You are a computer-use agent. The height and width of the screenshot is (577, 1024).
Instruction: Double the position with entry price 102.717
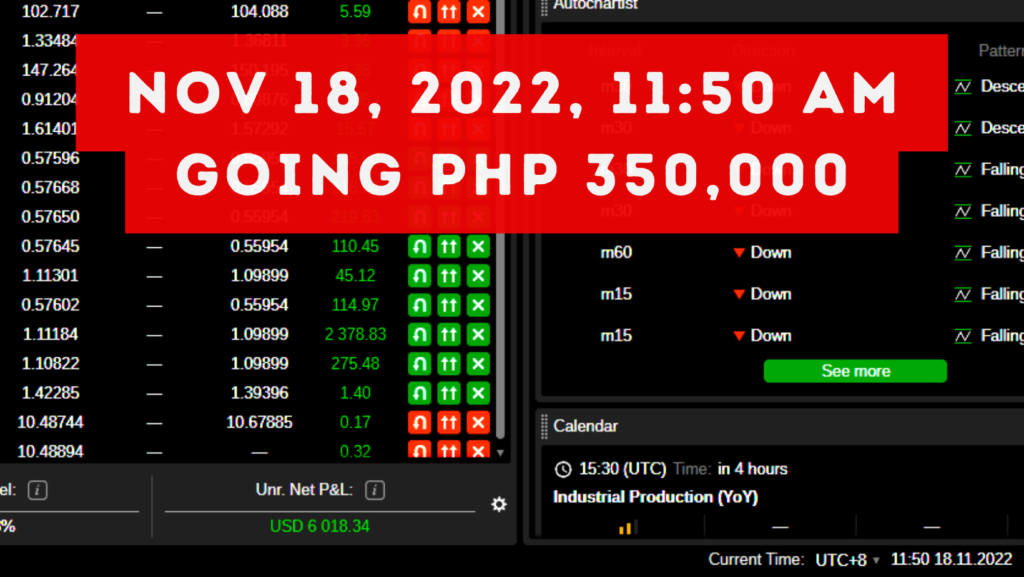(449, 11)
